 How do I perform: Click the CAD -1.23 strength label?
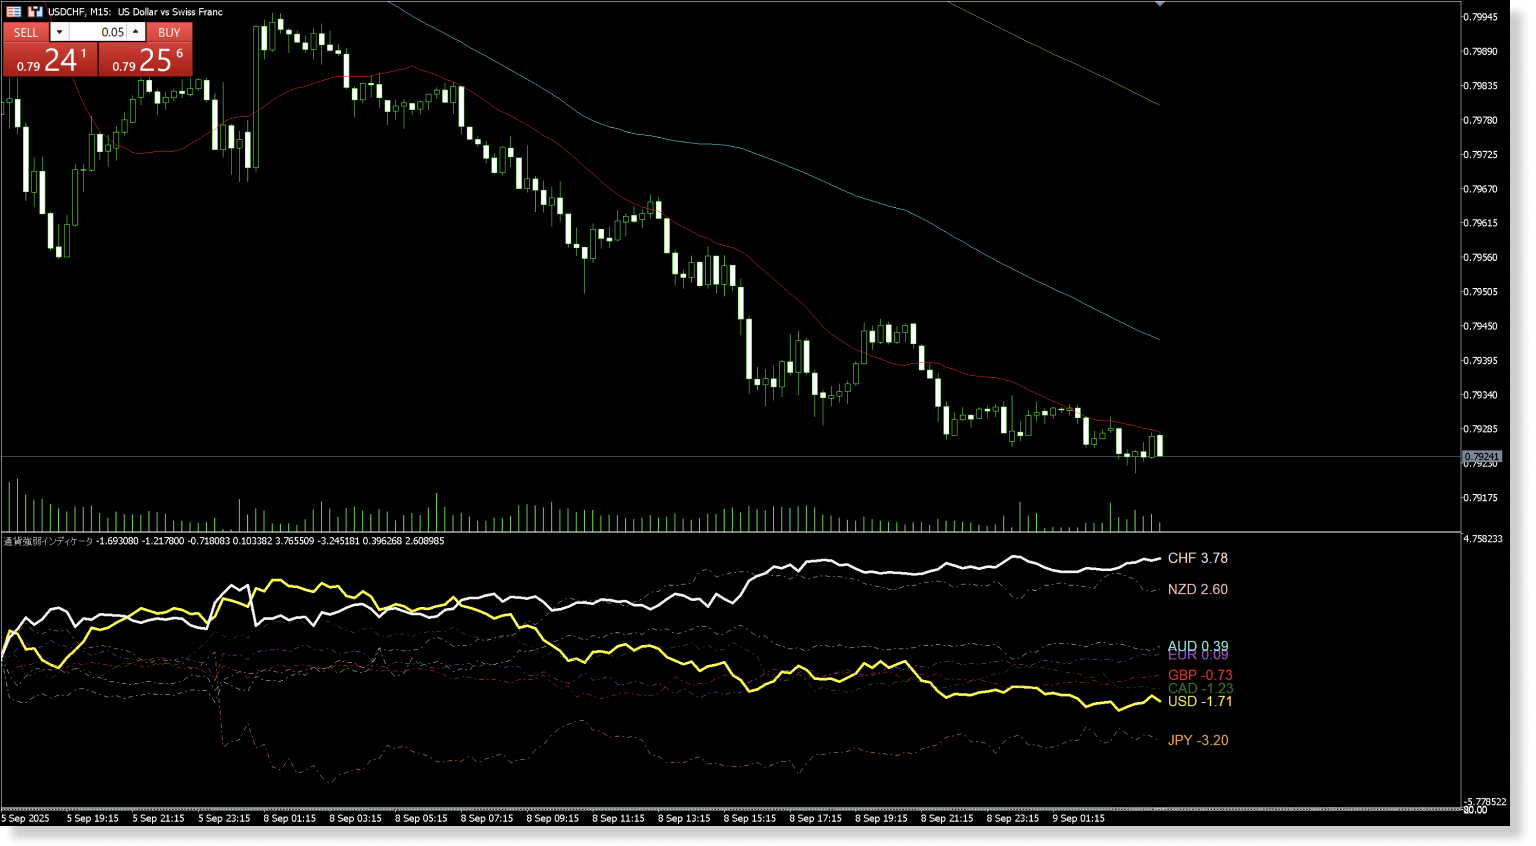click(x=1200, y=688)
